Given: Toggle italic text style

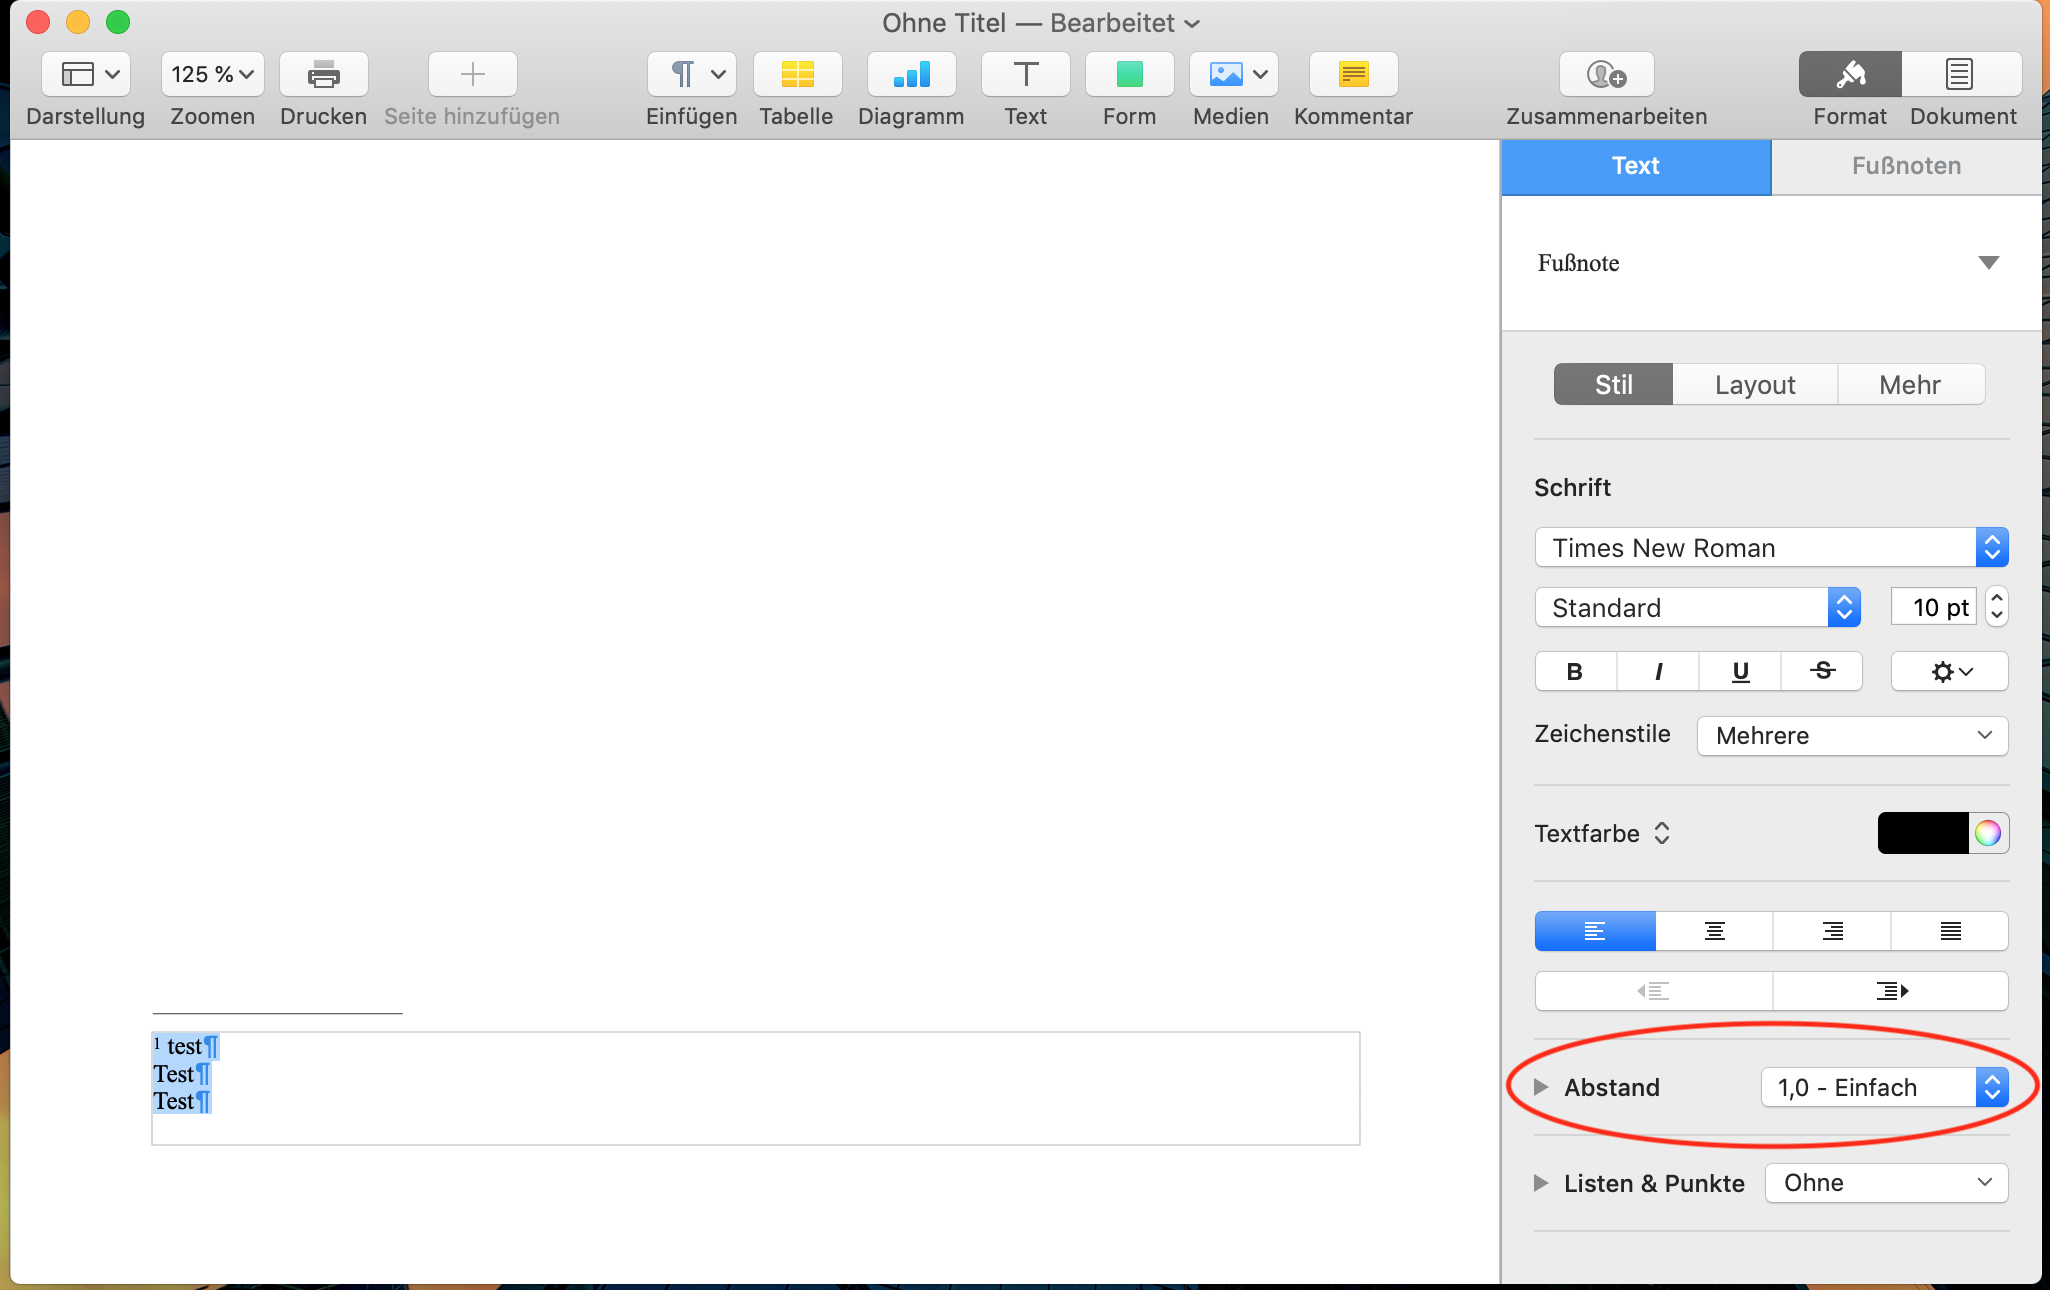Looking at the screenshot, I should pyautogui.click(x=1658, y=671).
